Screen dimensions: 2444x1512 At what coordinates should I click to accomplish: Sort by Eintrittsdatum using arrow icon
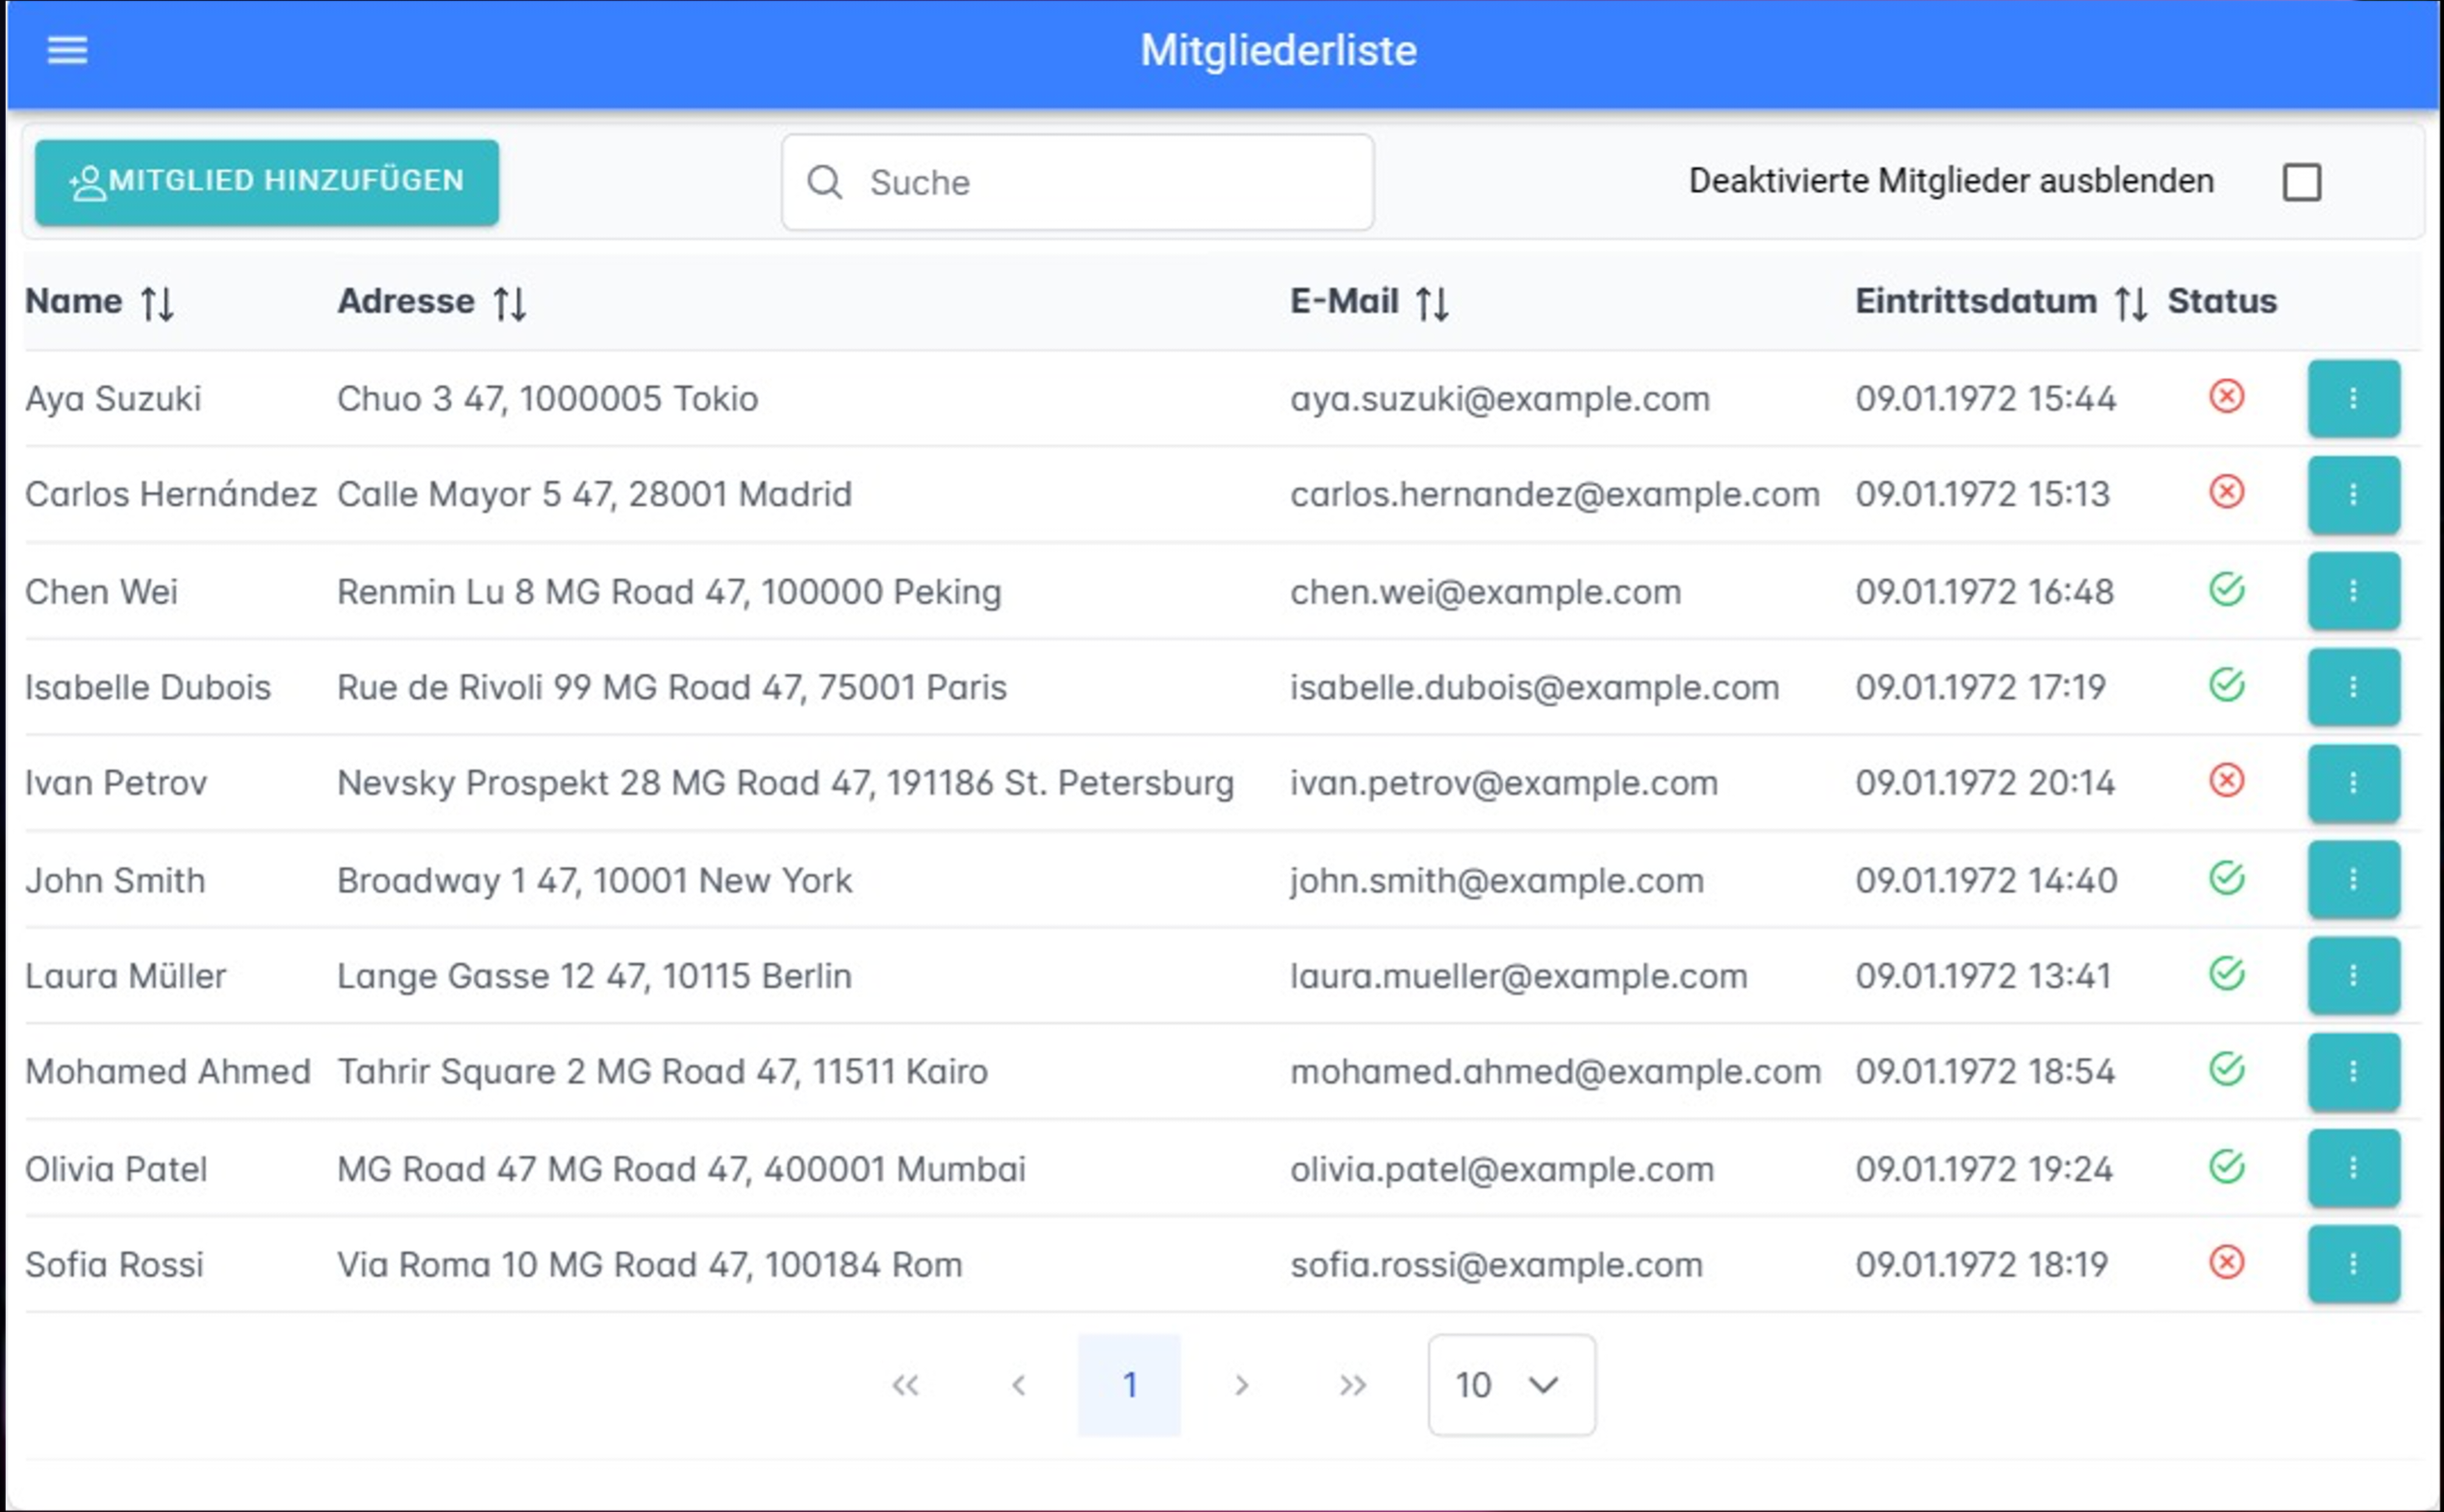[2130, 303]
